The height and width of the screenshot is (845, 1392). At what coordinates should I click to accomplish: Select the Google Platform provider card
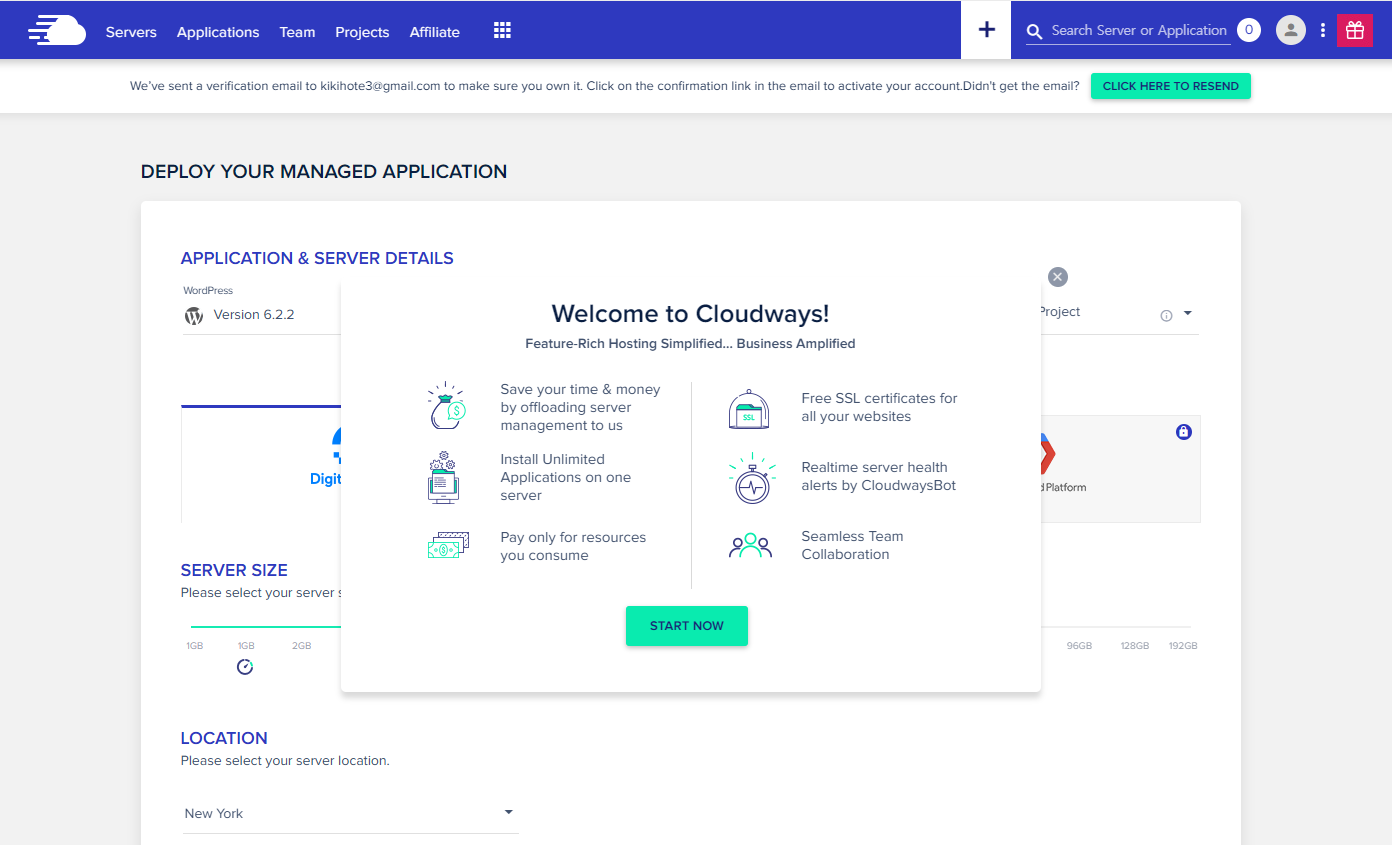[x=1120, y=469]
